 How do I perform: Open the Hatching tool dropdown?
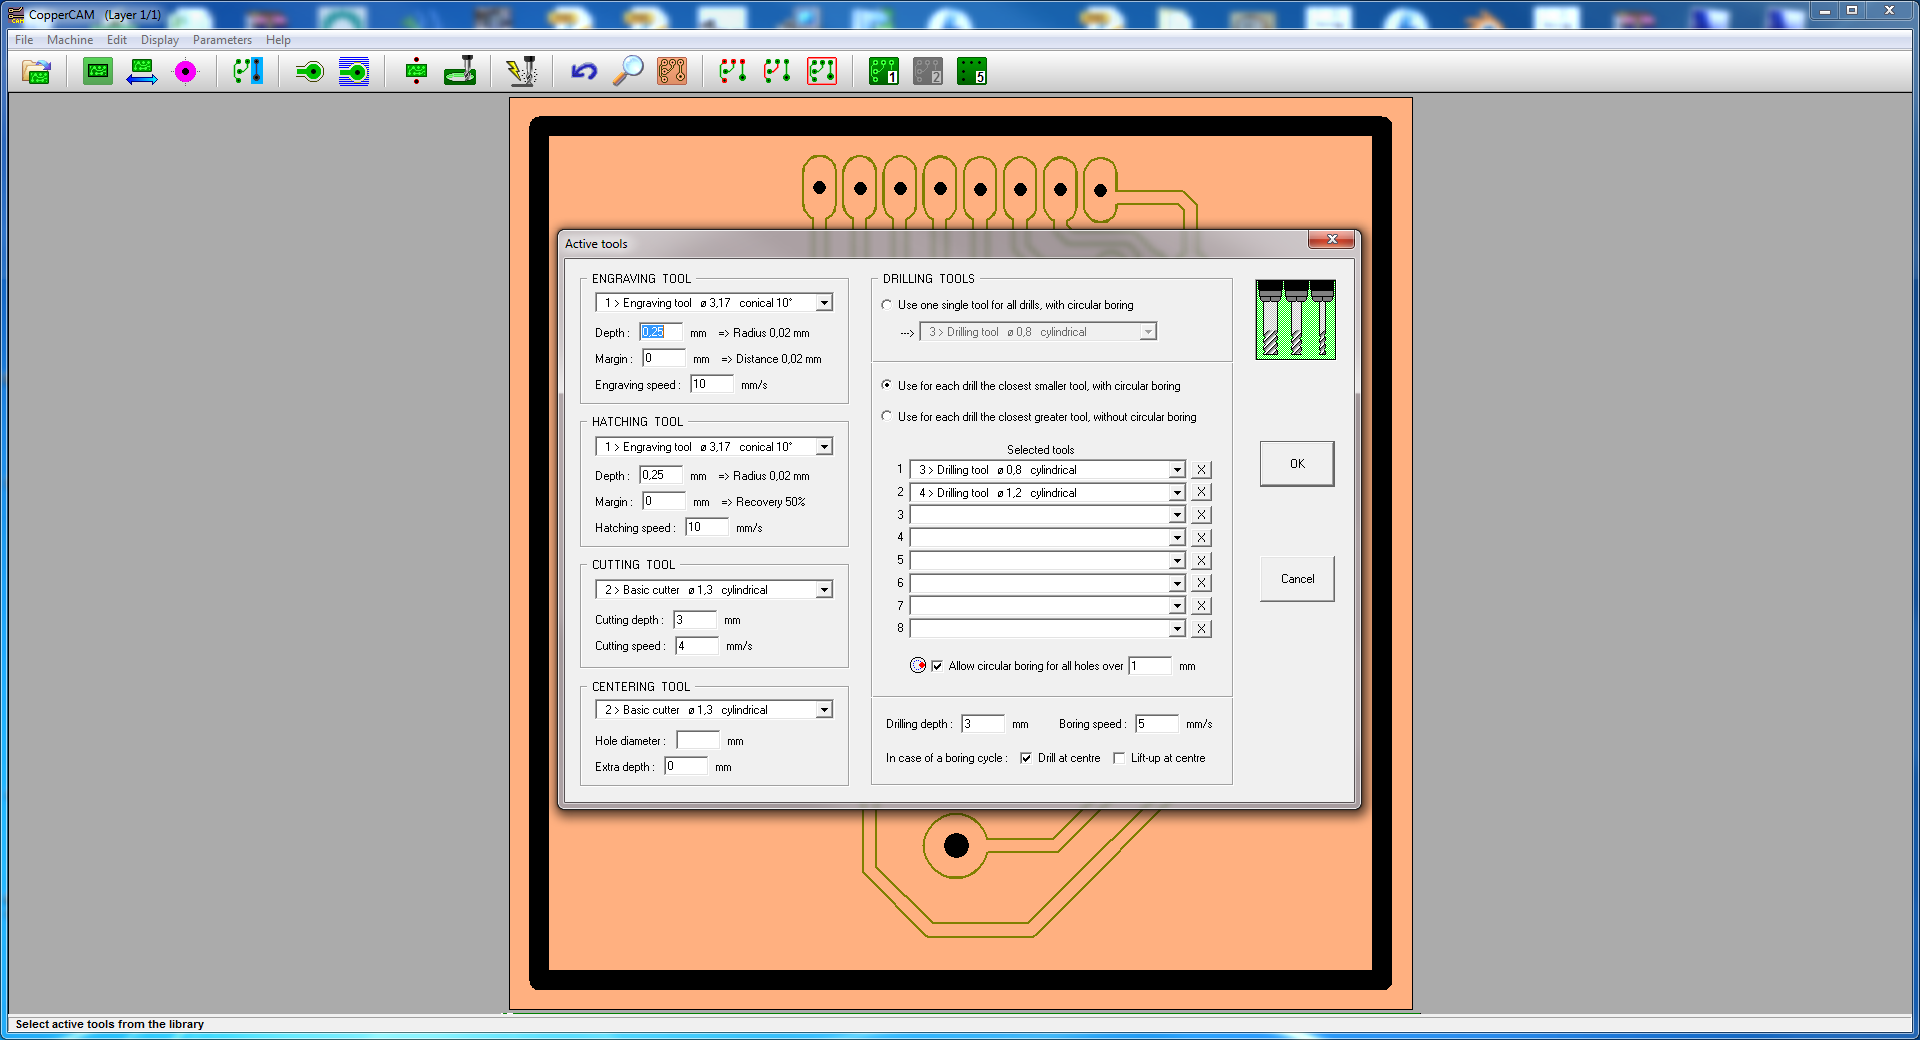pyautogui.click(x=824, y=447)
